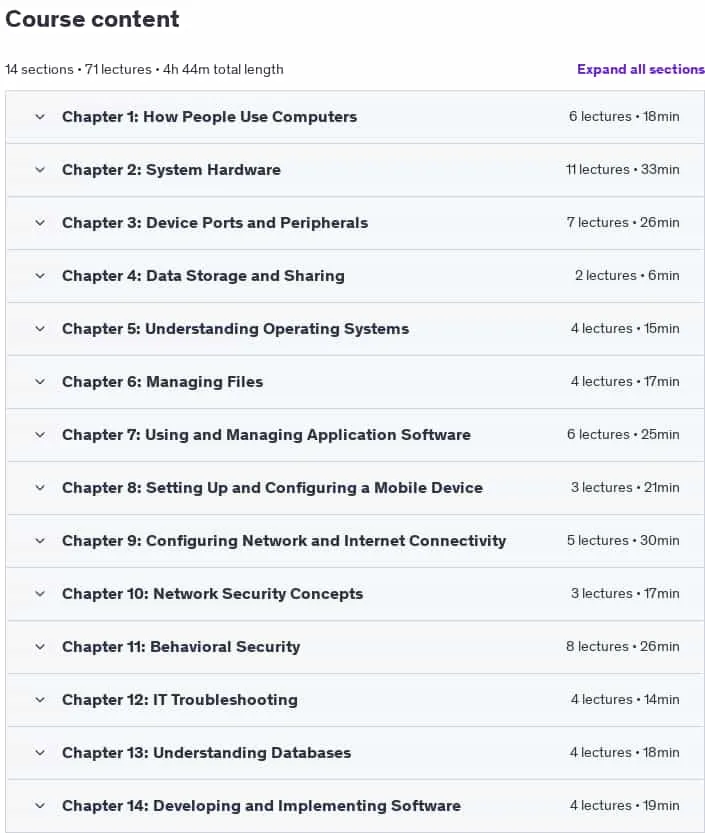
Task: Open Chapter 10 chevron arrow
Action: click(x=40, y=594)
